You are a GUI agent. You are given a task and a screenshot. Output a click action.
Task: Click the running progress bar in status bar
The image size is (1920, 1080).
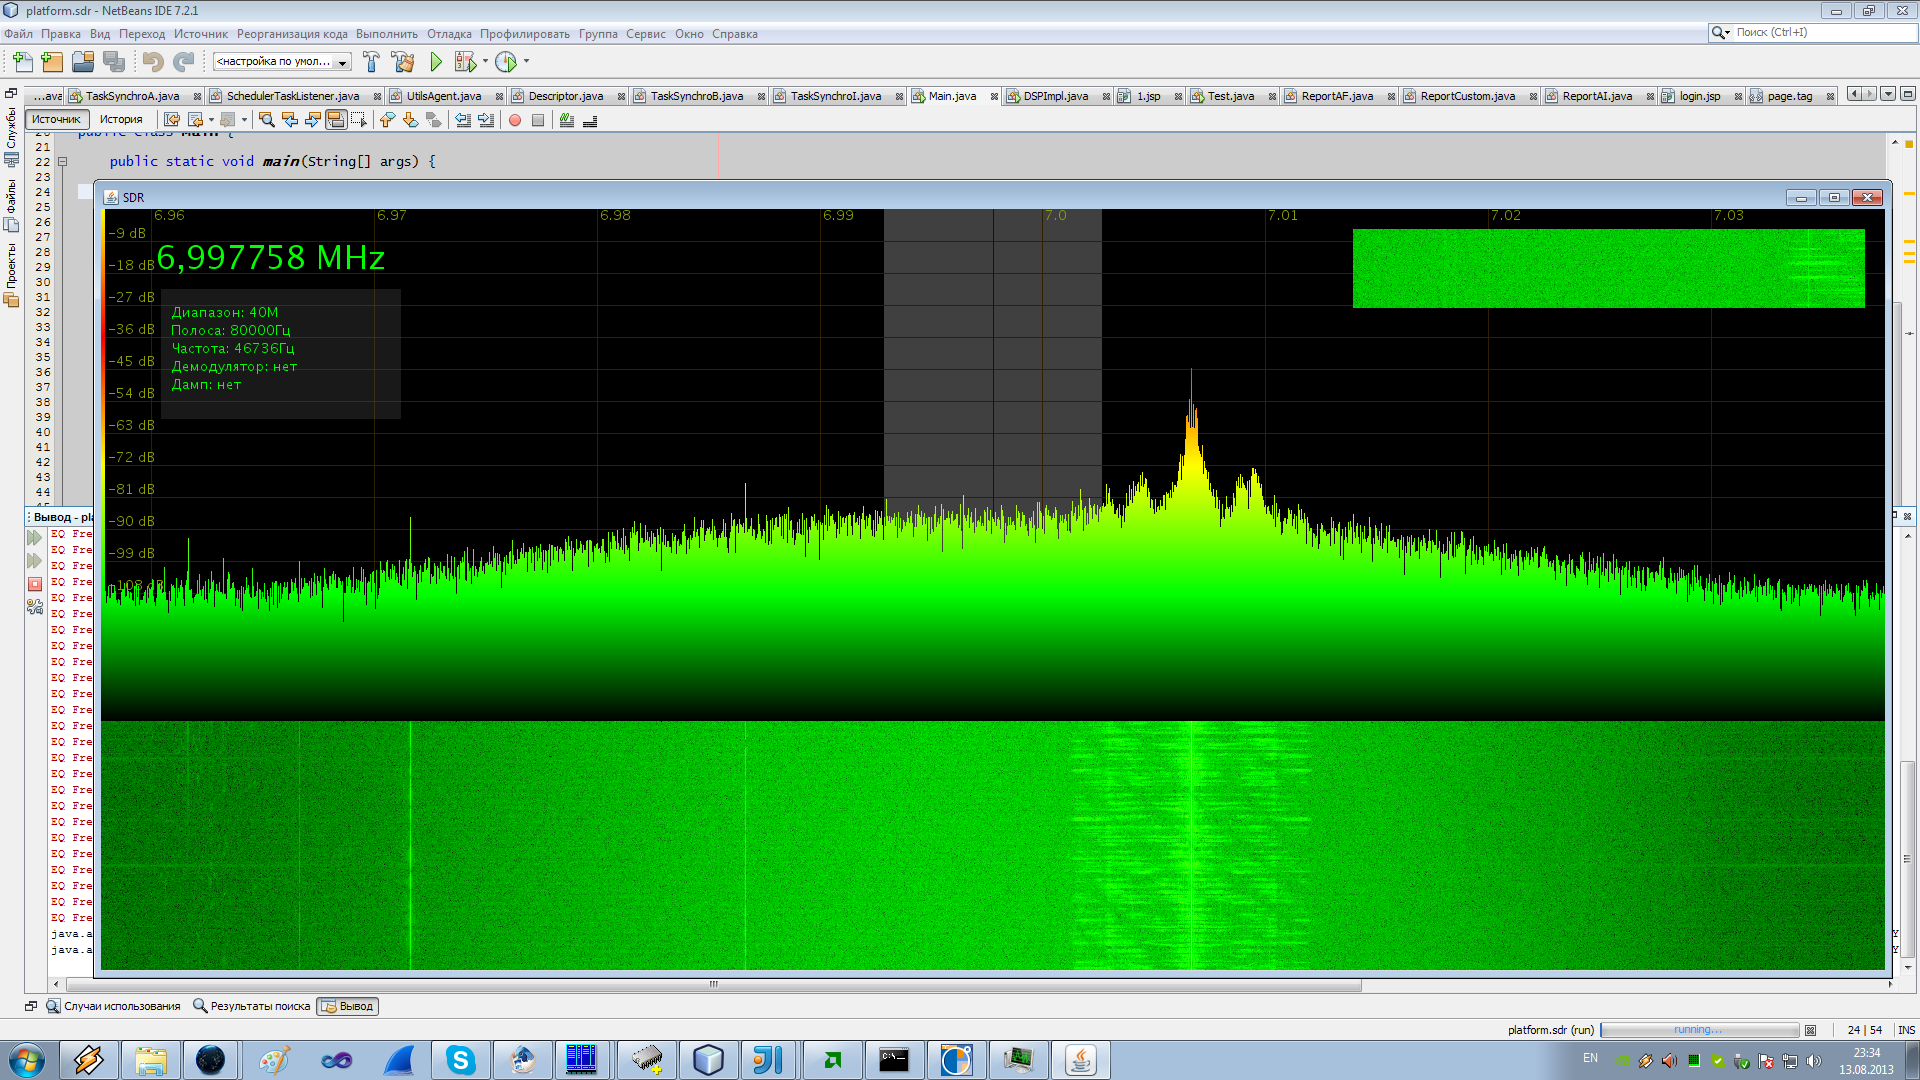(1700, 1030)
